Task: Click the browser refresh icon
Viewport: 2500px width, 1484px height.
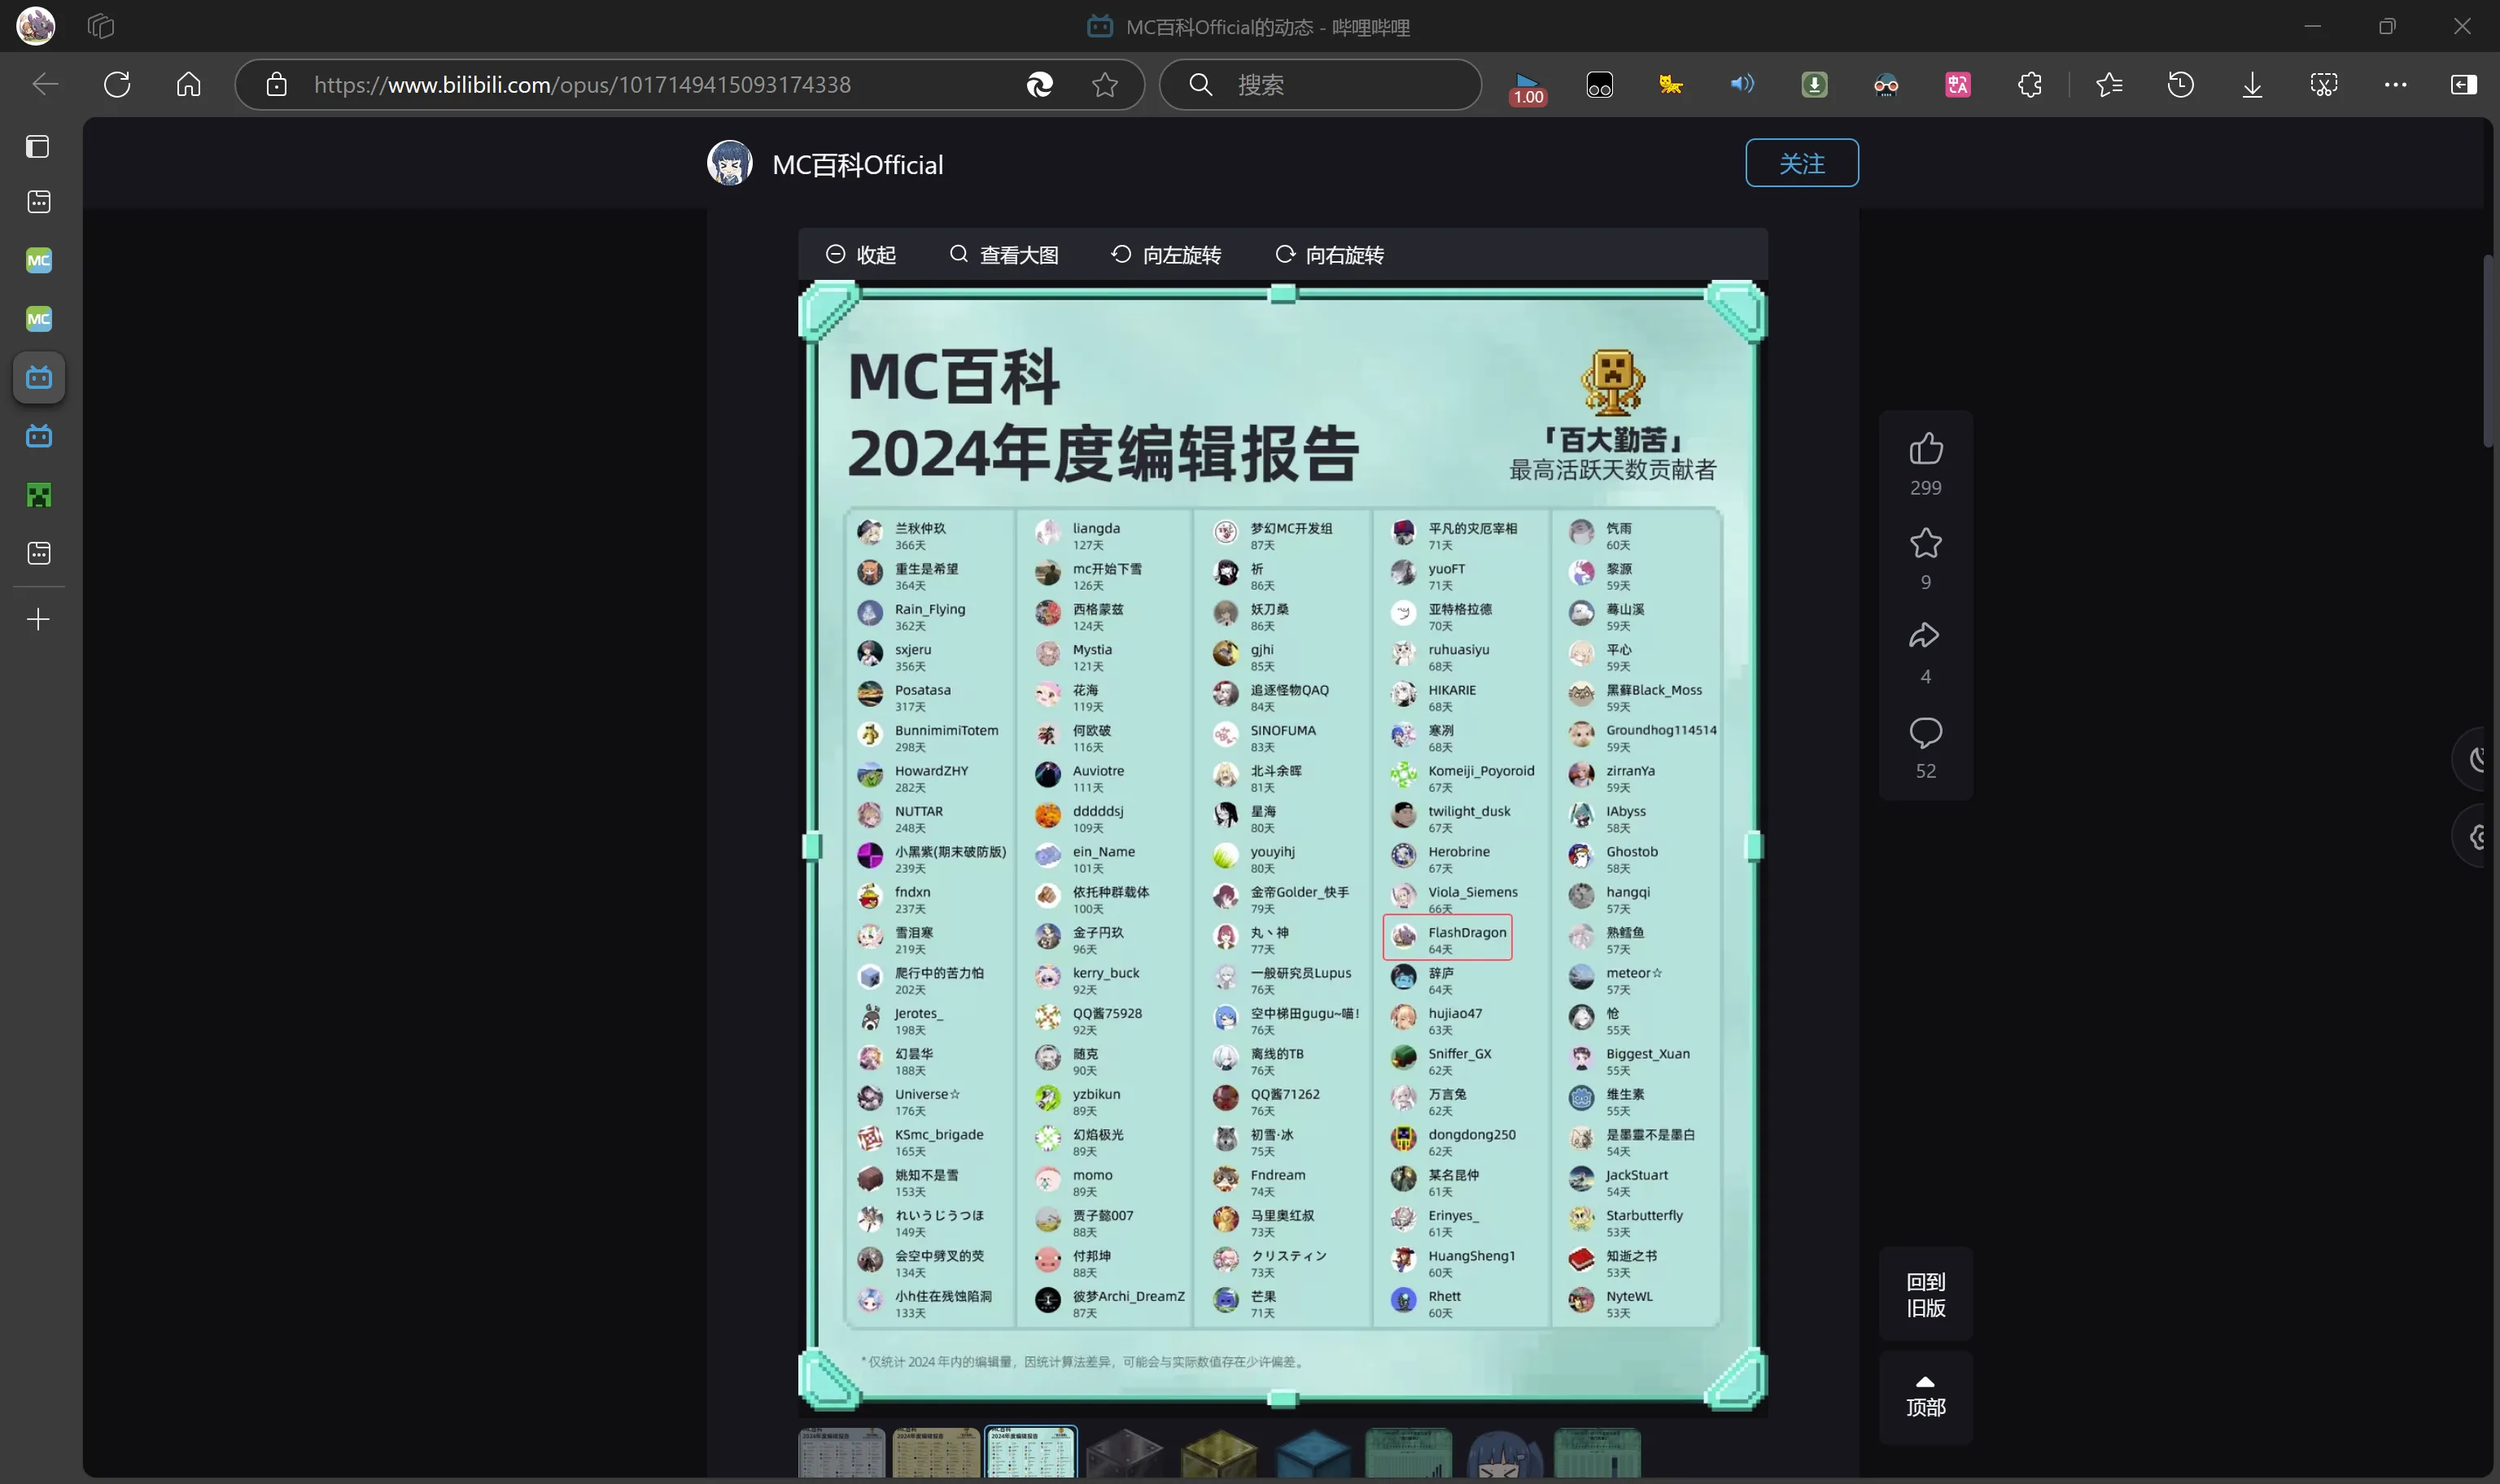Action: point(117,85)
